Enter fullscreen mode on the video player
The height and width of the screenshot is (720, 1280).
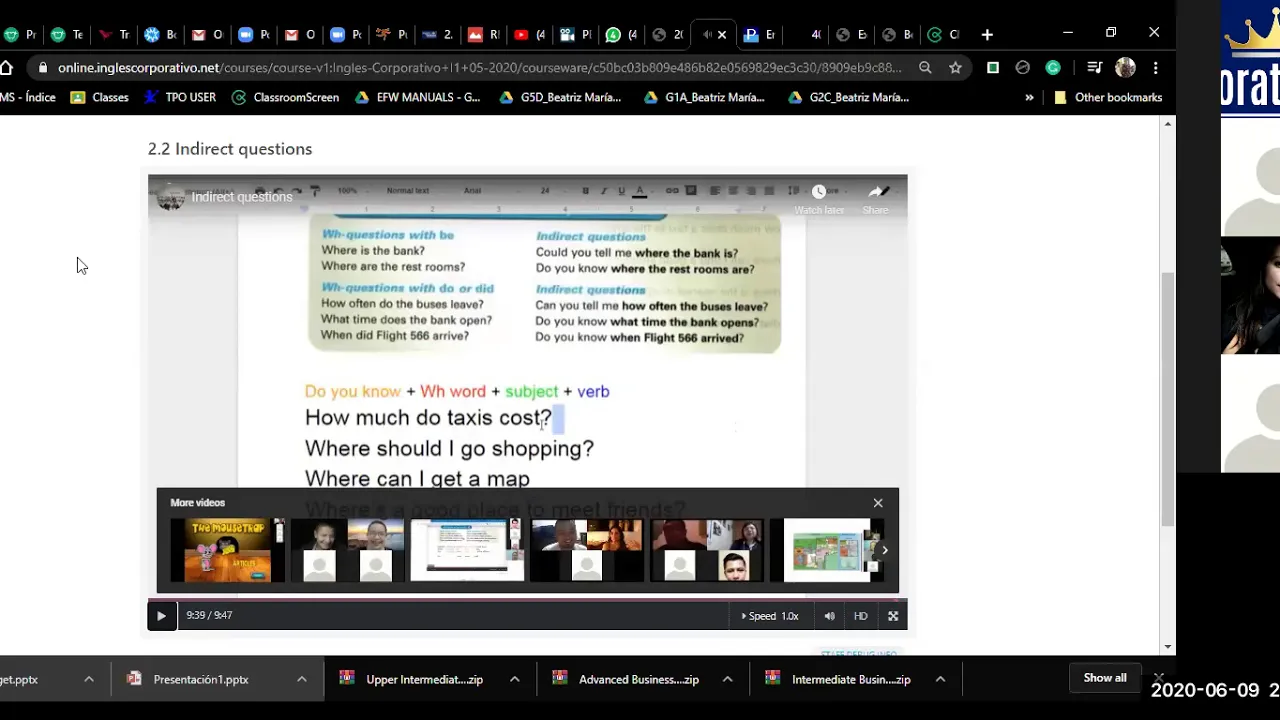click(893, 616)
